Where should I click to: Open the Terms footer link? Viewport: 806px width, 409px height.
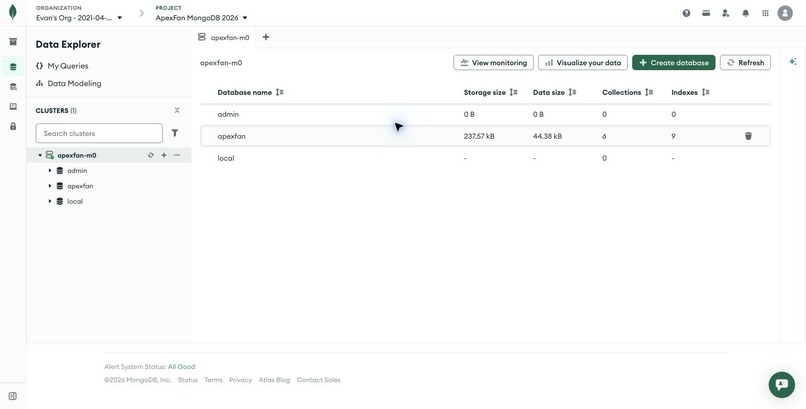click(x=213, y=380)
